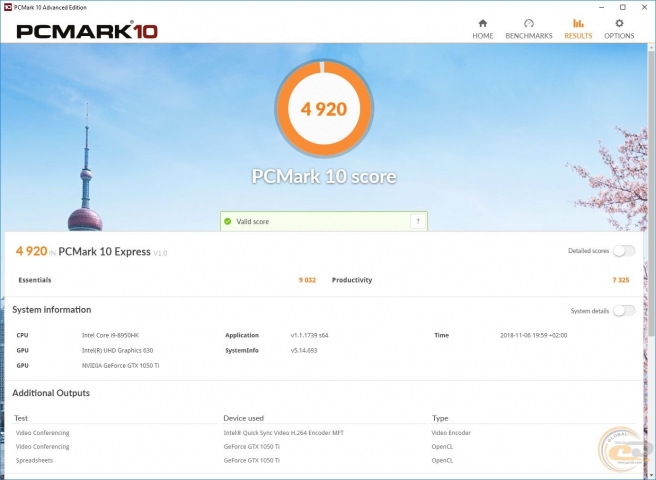Turn on the System details toggle
Screen dimensions: 656x480
pos(624,311)
